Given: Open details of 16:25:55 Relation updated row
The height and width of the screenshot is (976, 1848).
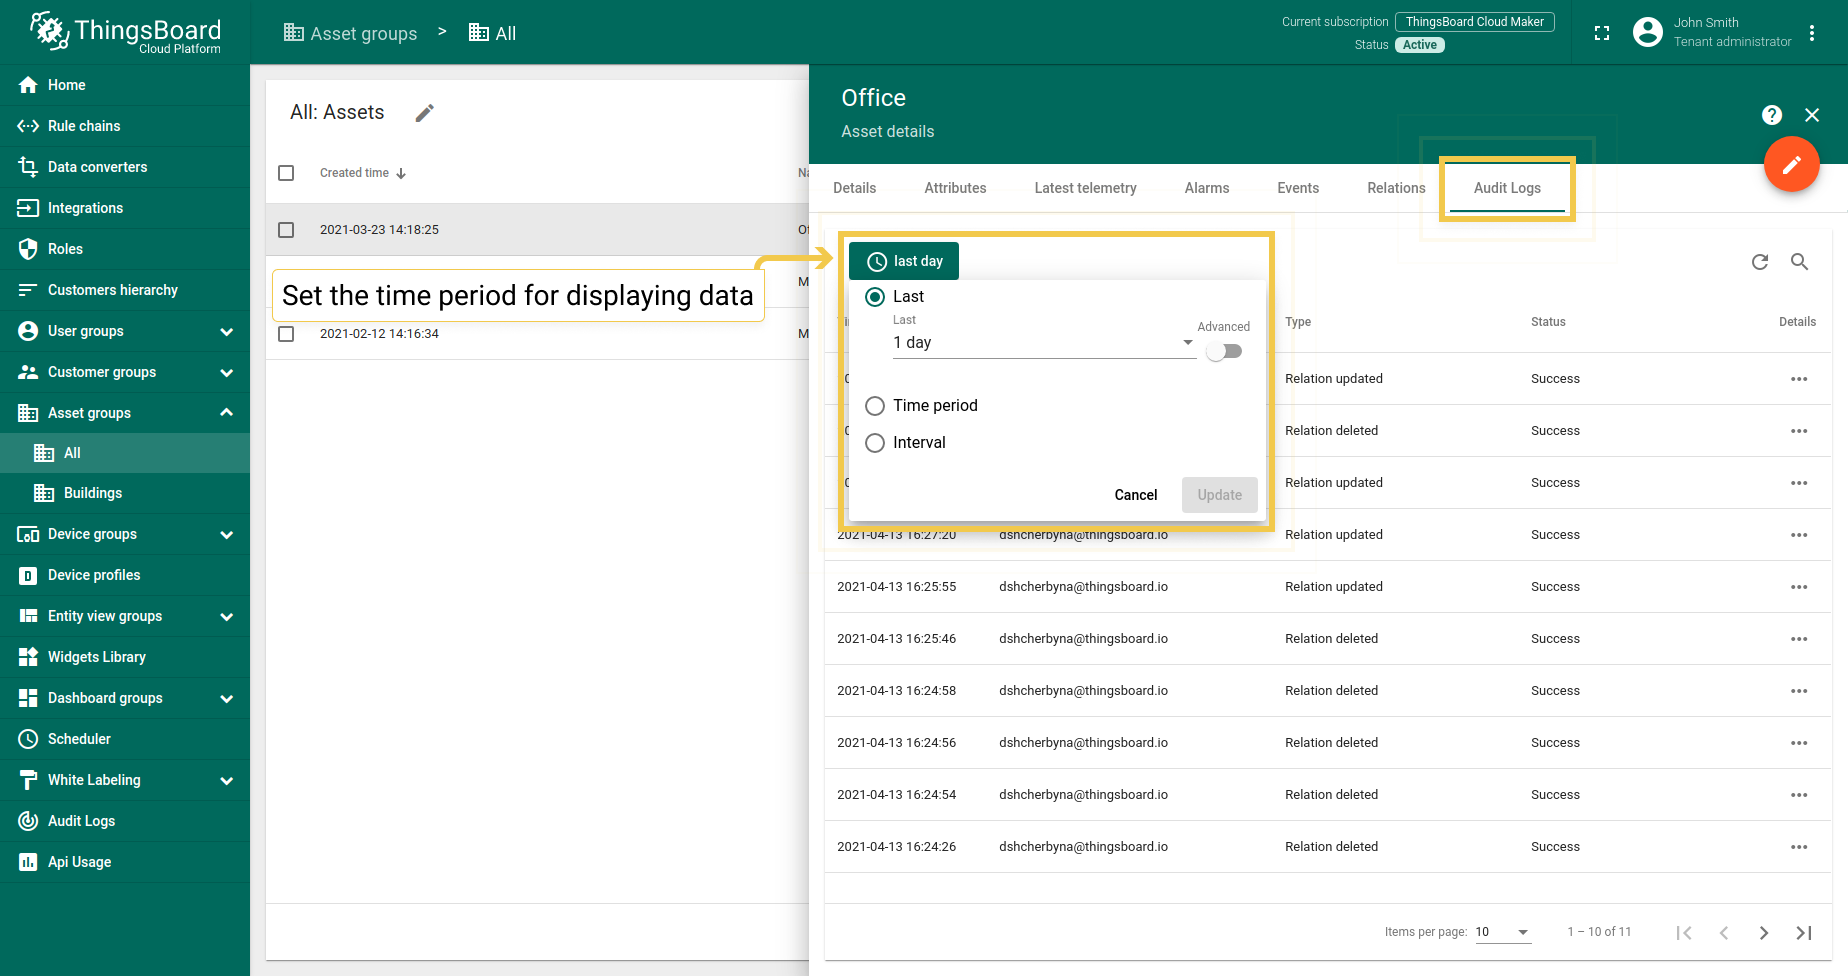Looking at the screenshot, I should [1799, 587].
